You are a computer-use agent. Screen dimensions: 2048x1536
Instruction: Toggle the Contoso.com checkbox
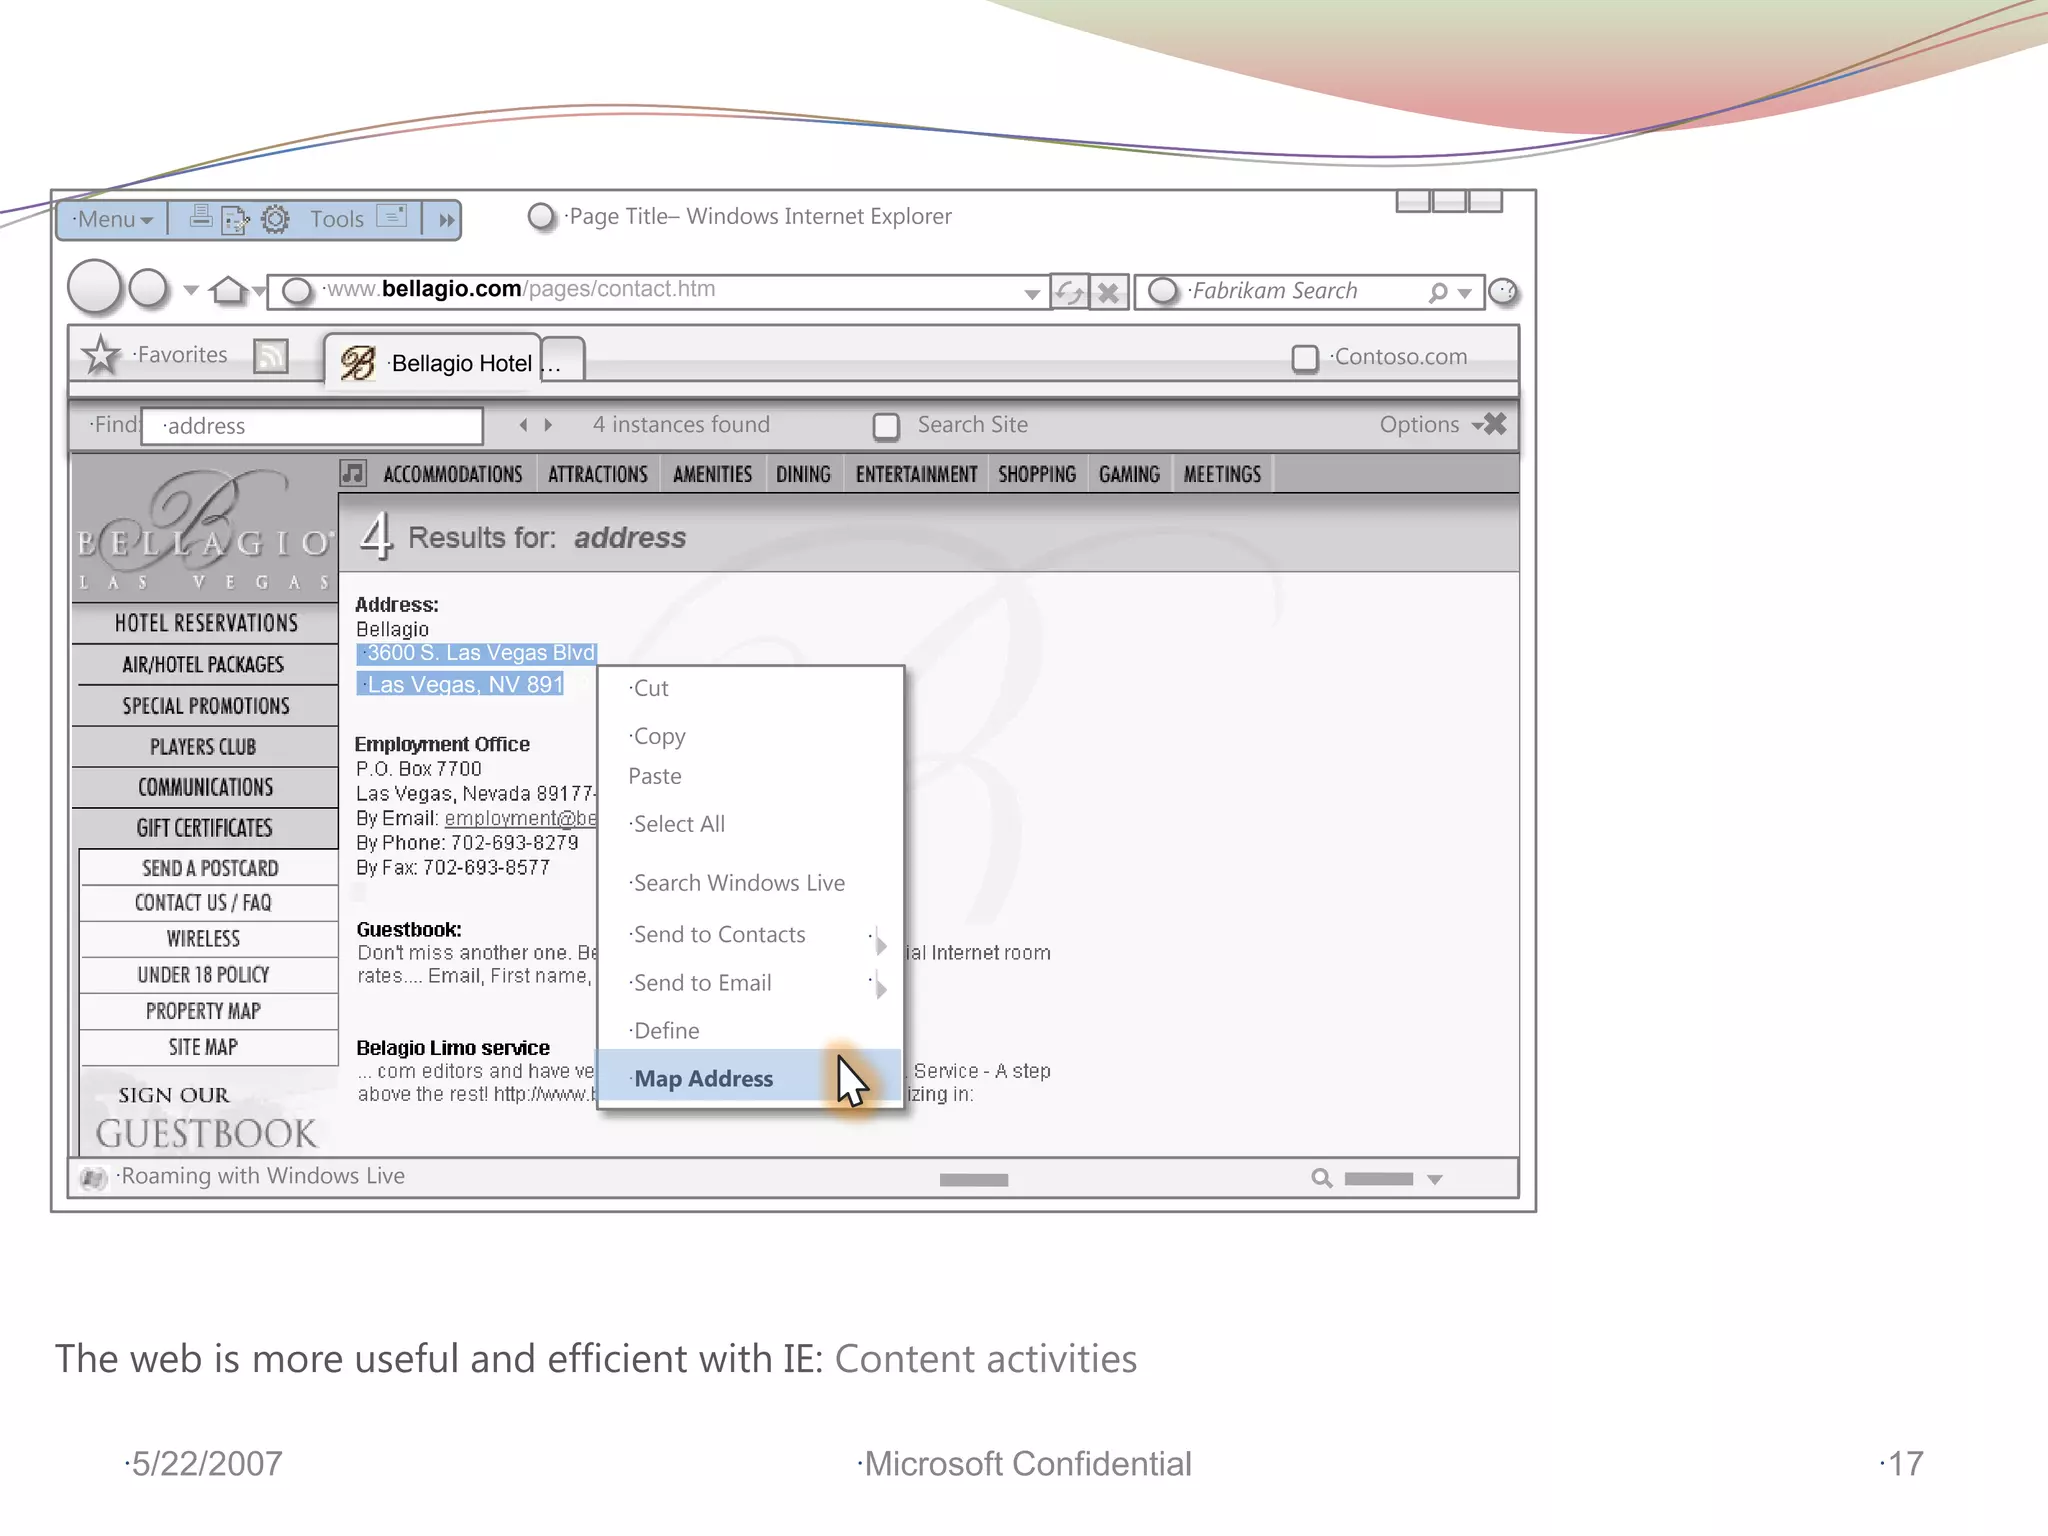pos(1305,358)
